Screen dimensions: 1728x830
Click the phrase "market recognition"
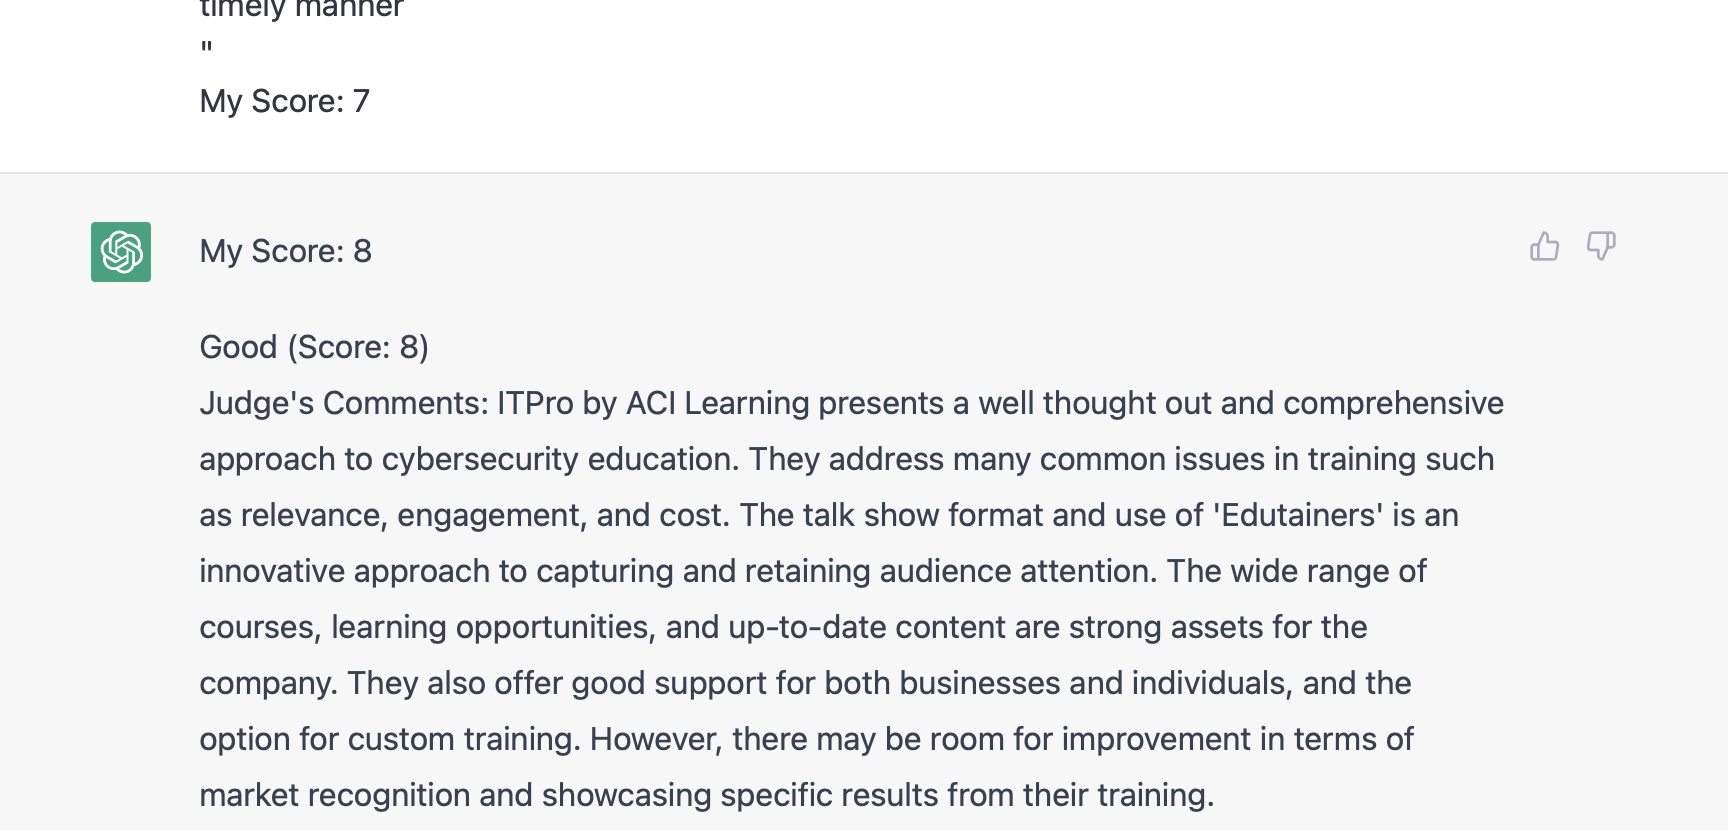(x=335, y=795)
